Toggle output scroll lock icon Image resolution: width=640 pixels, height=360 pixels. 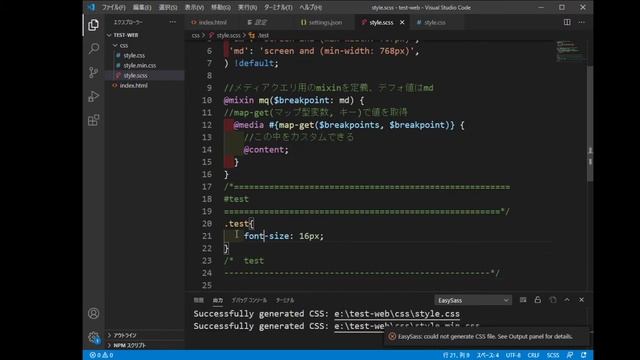tap(538, 300)
